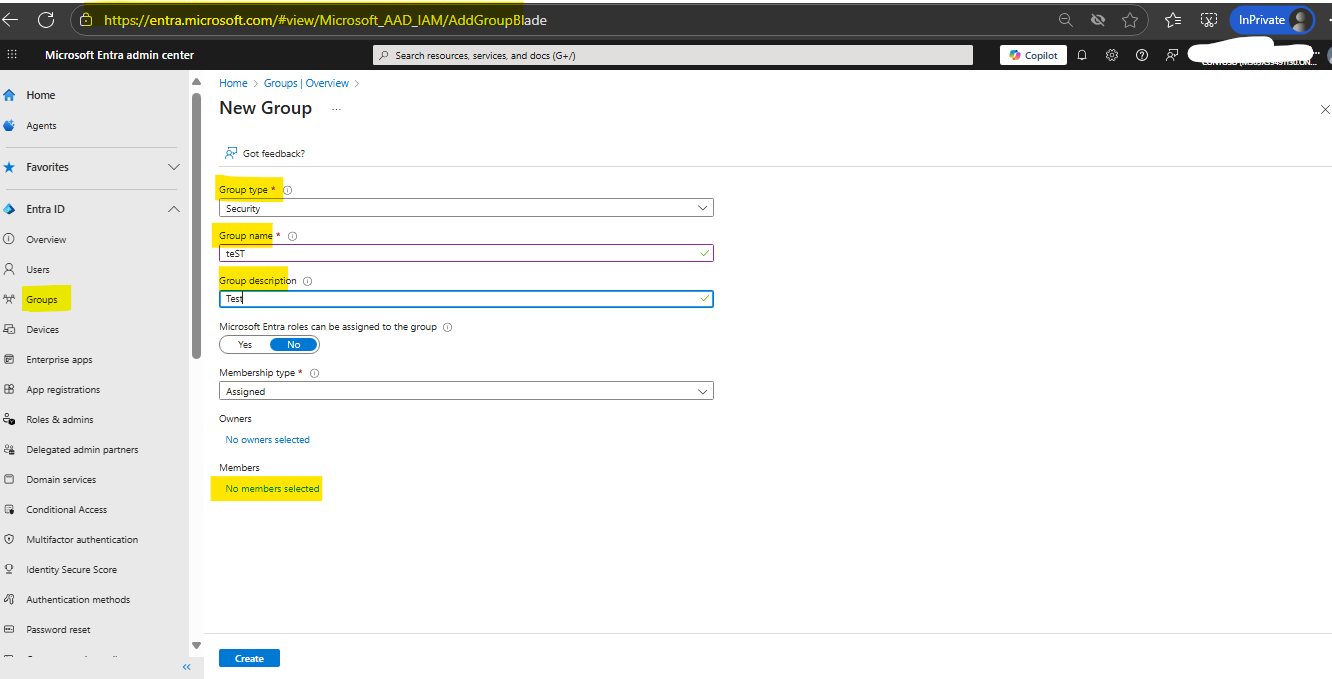1332x679 pixels.
Task: Click the Favorites star icon in sidebar
Action: coord(9,167)
